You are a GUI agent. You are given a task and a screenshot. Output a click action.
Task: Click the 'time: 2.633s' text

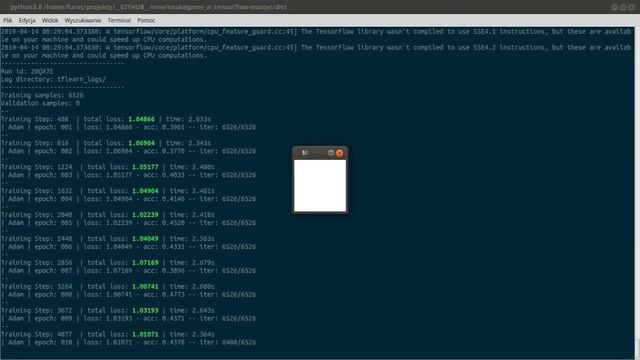pyautogui.click(x=188, y=119)
